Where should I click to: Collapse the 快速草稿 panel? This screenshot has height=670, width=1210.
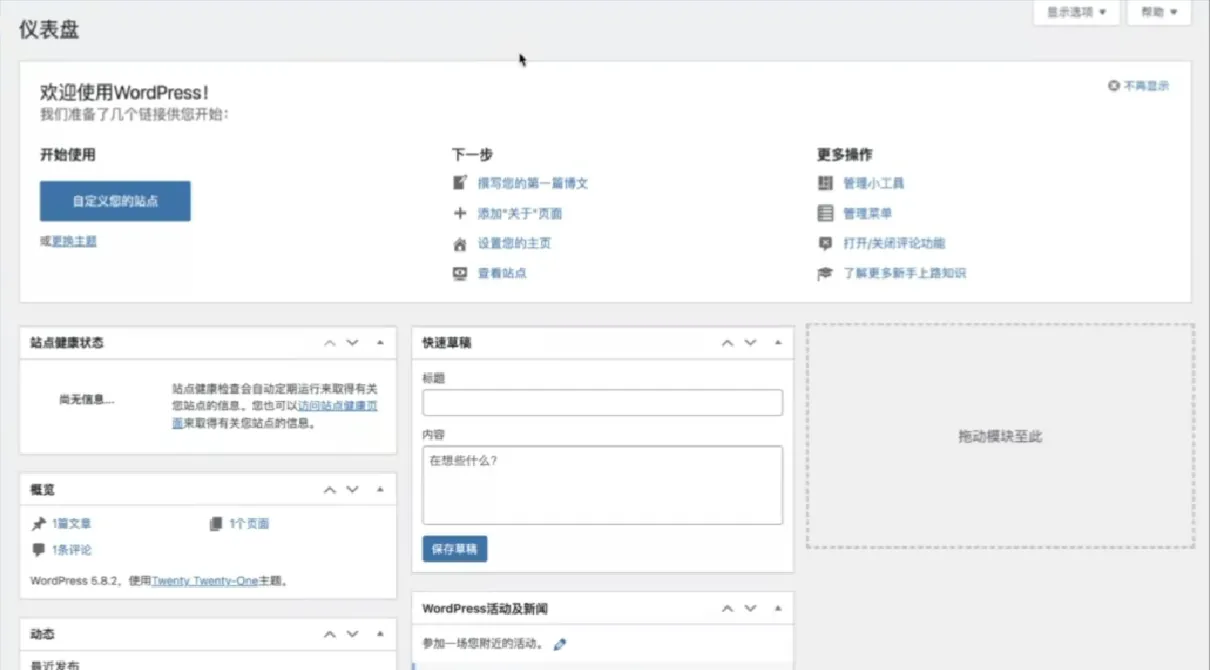coord(777,342)
